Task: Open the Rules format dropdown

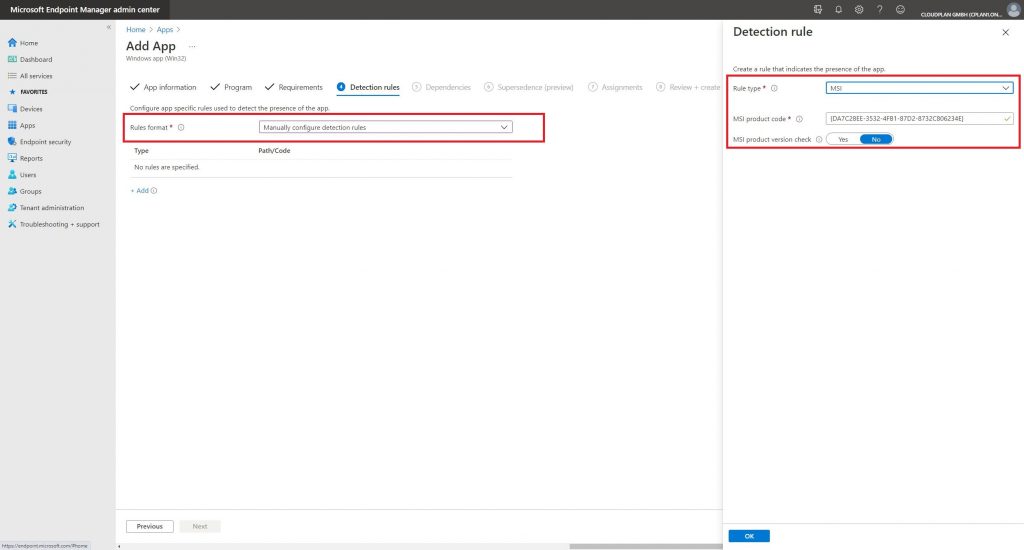Action: point(385,127)
